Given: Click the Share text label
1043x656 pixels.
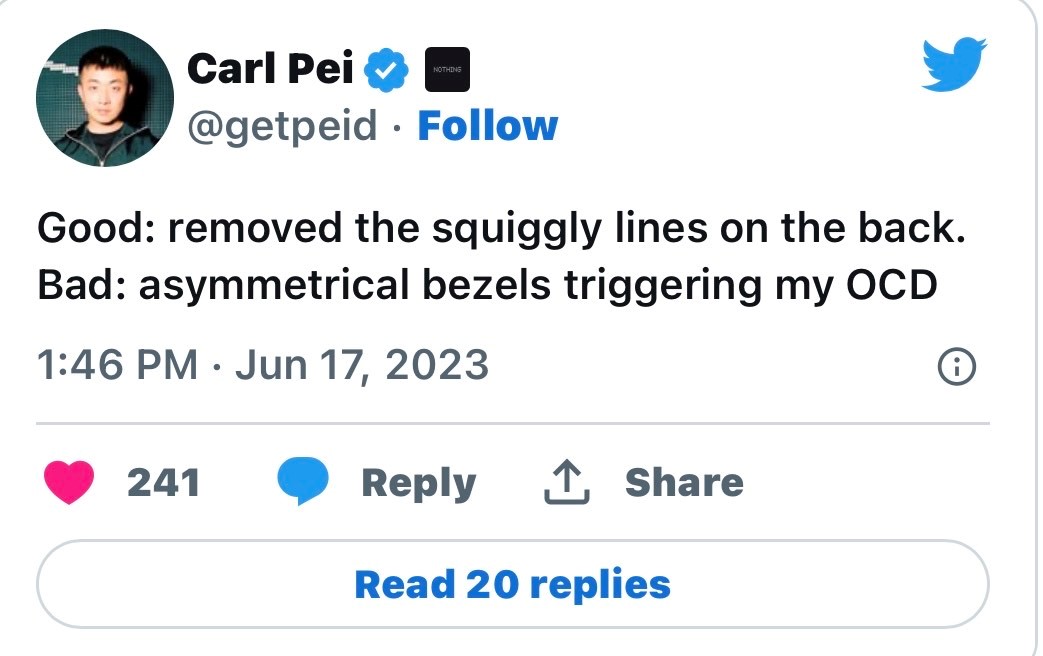Looking at the screenshot, I should (x=684, y=483).
